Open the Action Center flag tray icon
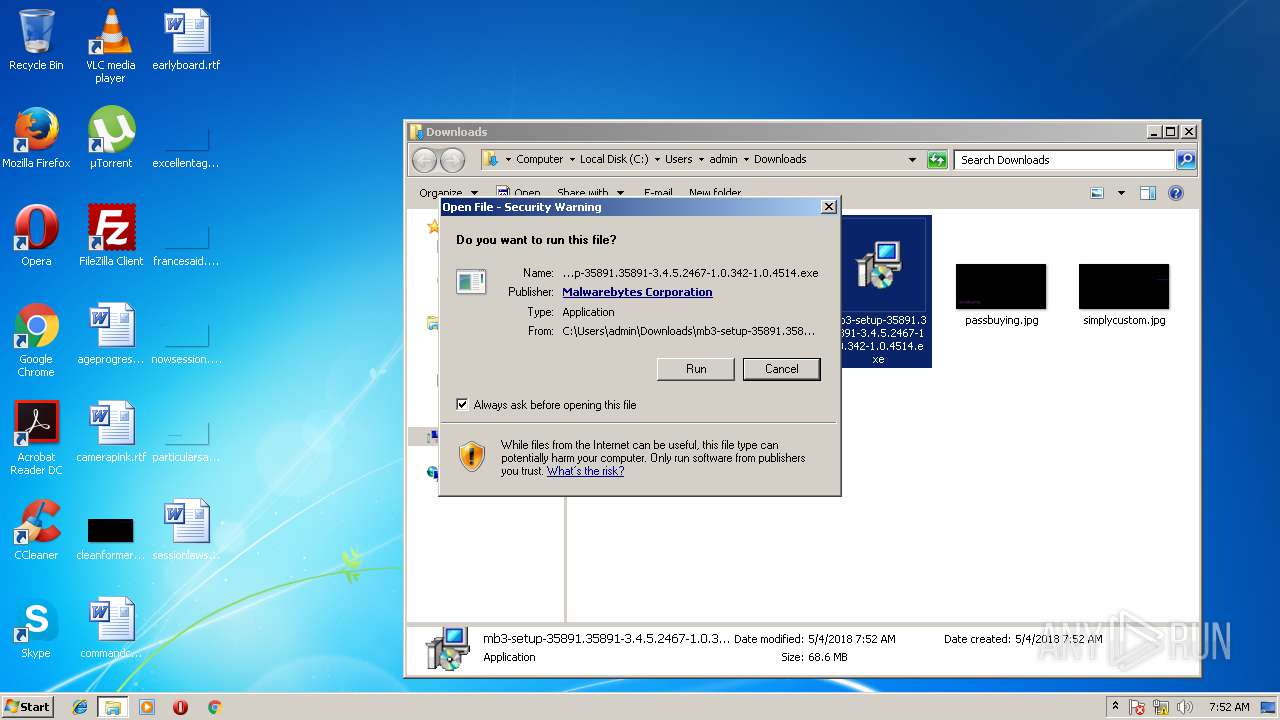1280x720 pixels. [x=1137, y=707]
